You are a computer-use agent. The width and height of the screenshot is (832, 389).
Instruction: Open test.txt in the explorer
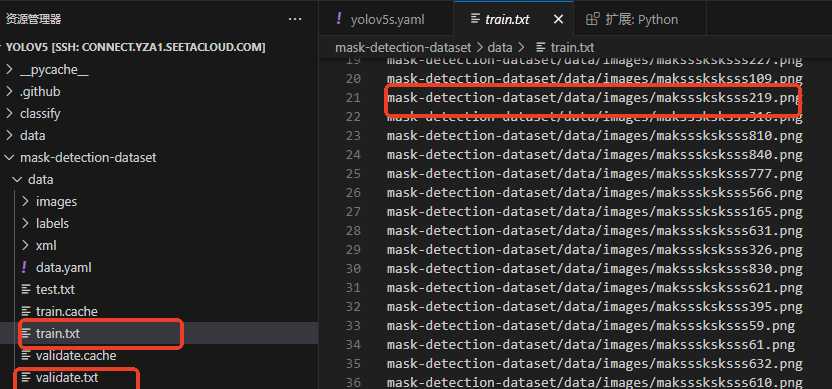click(x=55, y=290)
